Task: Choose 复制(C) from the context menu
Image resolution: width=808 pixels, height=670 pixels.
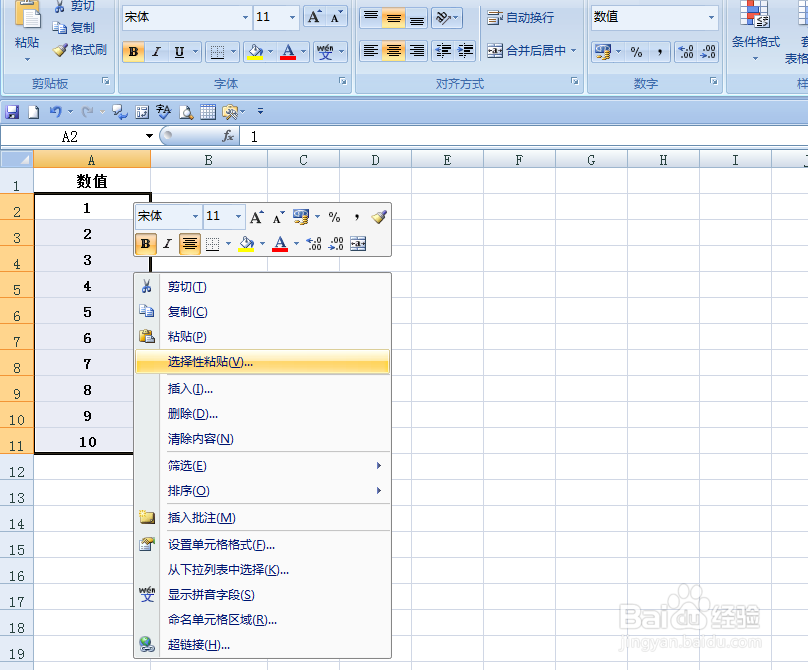Action: coord(262,312)
